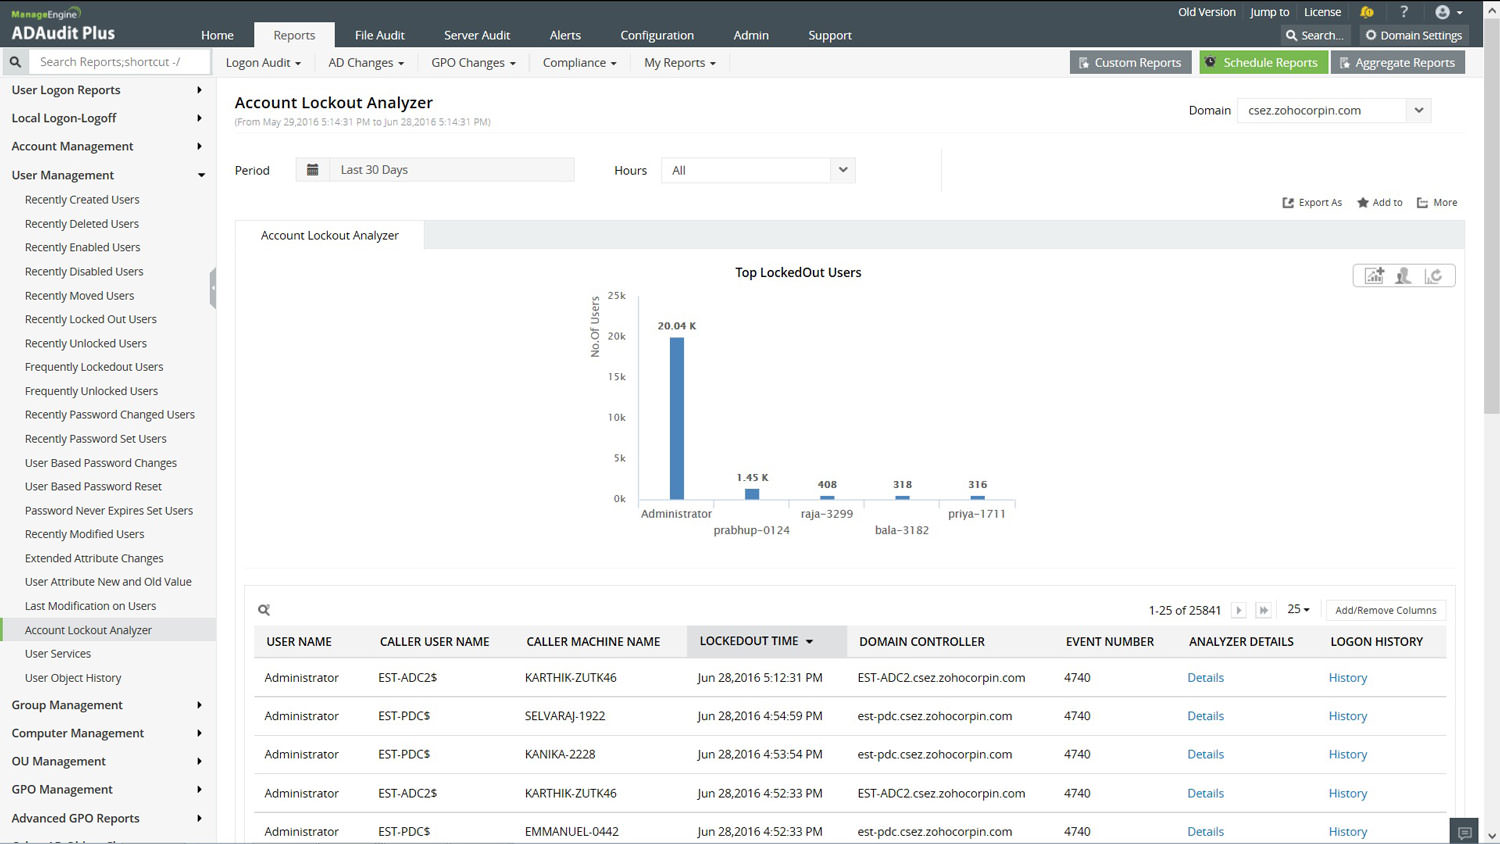
Task: Open the Logon Audit dropdown menu
Action: point(263,63)
